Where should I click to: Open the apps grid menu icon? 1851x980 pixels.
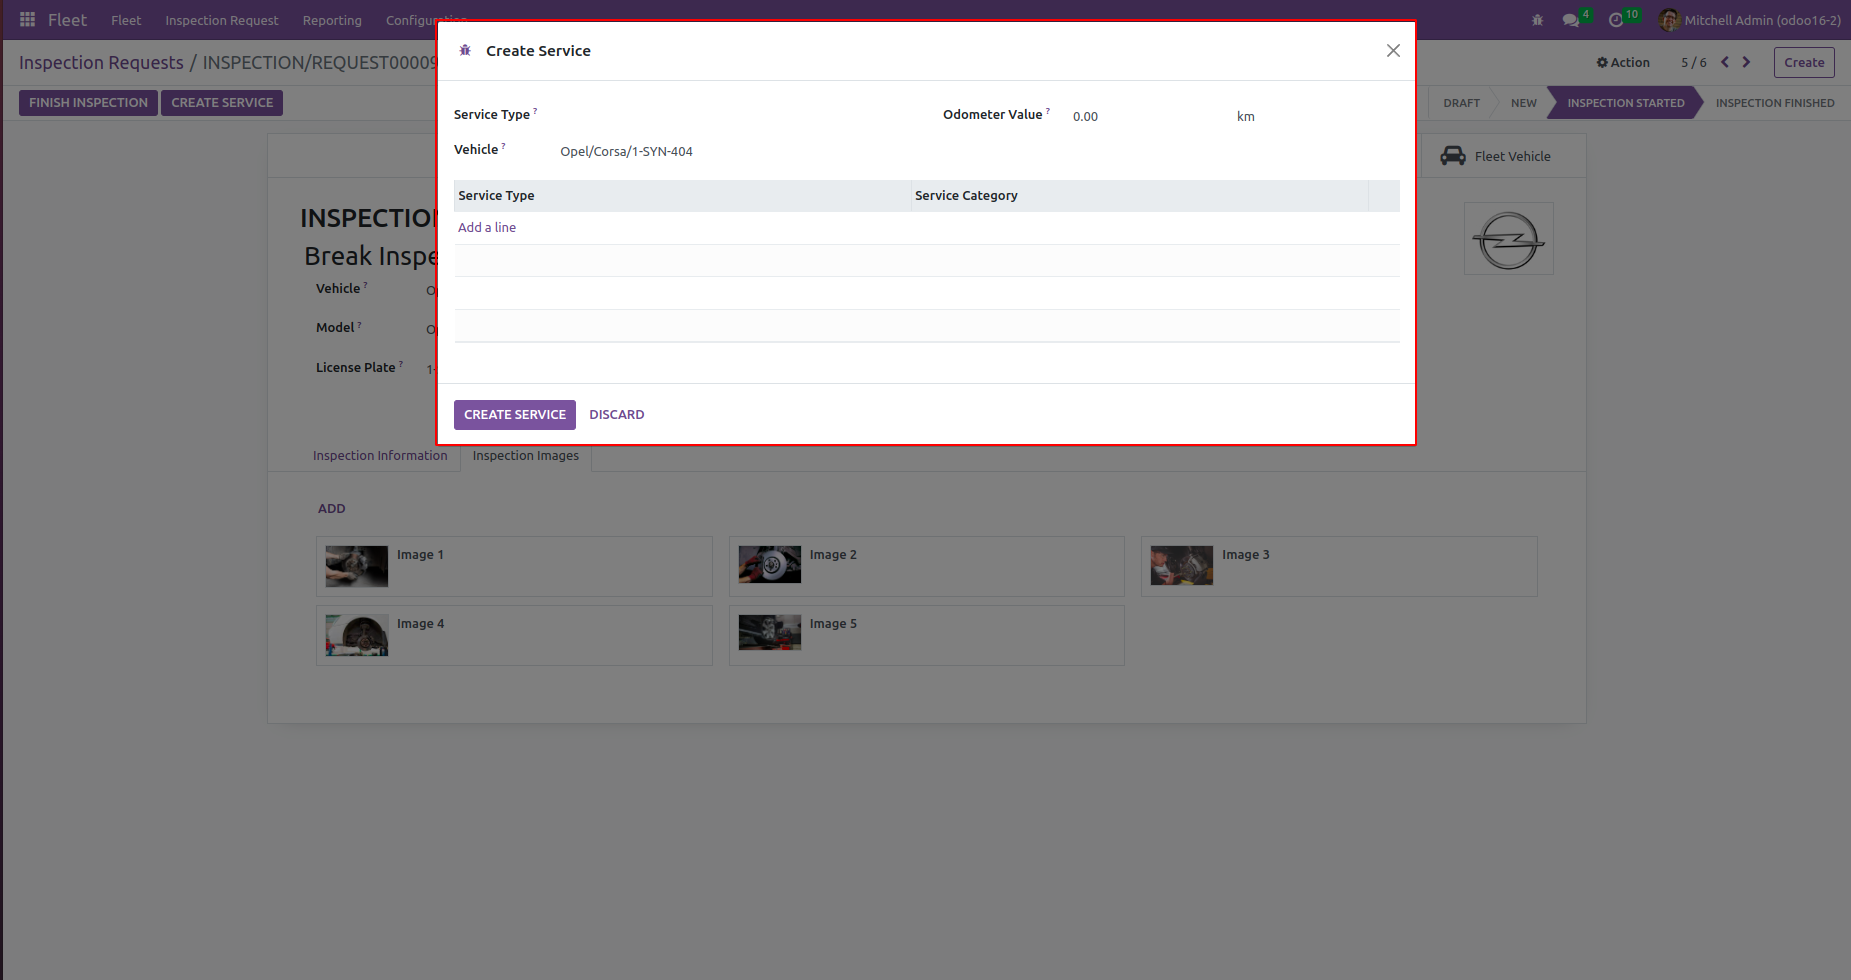[x=27, y=20]
